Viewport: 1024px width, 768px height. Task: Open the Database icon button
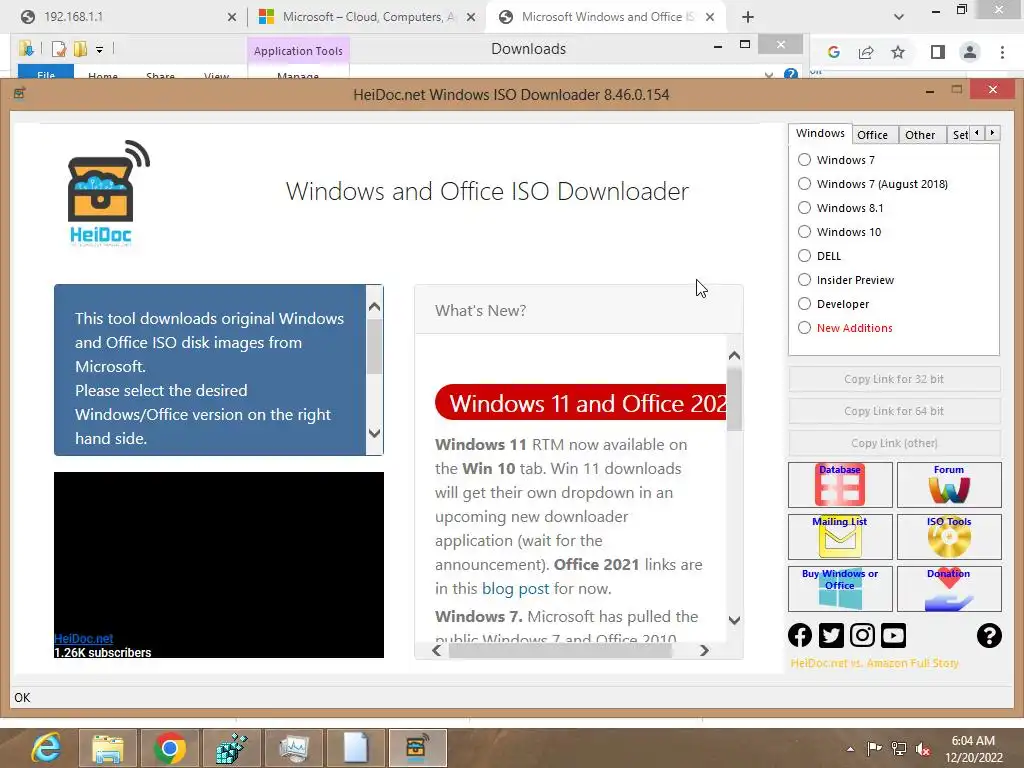(x=840, y=485)
